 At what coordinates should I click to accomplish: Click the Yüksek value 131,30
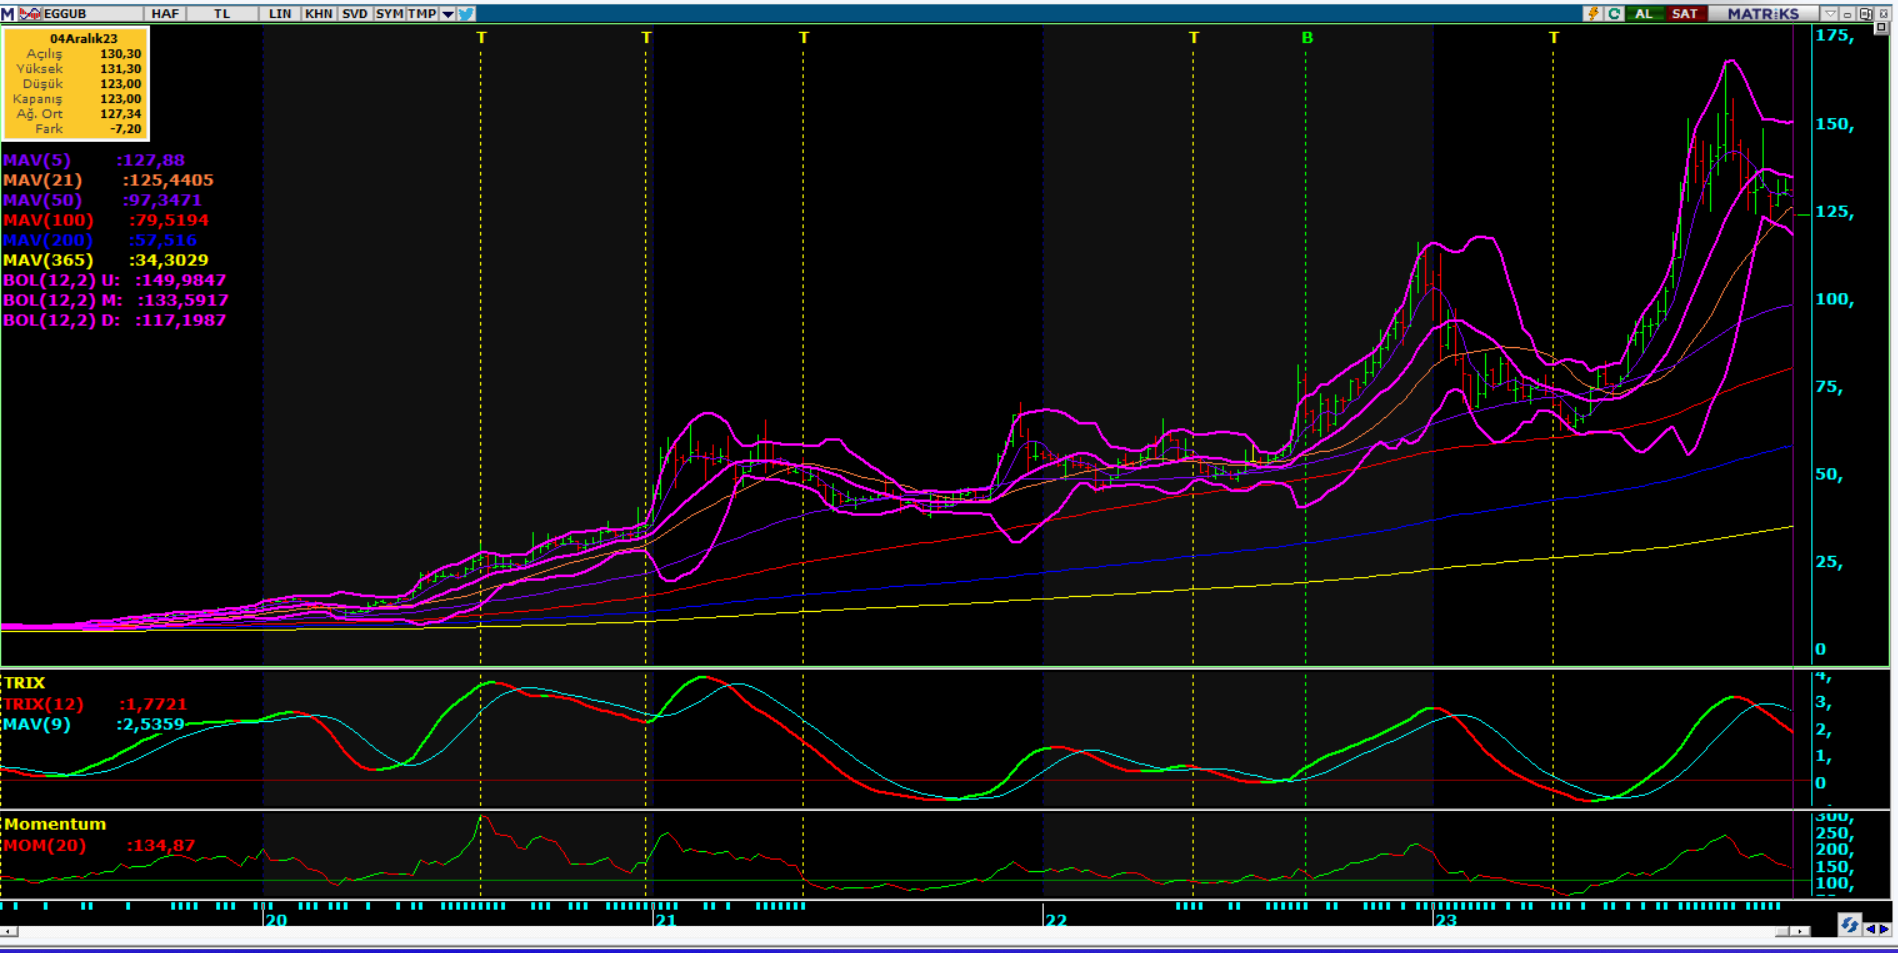click(x=121, y=69)
